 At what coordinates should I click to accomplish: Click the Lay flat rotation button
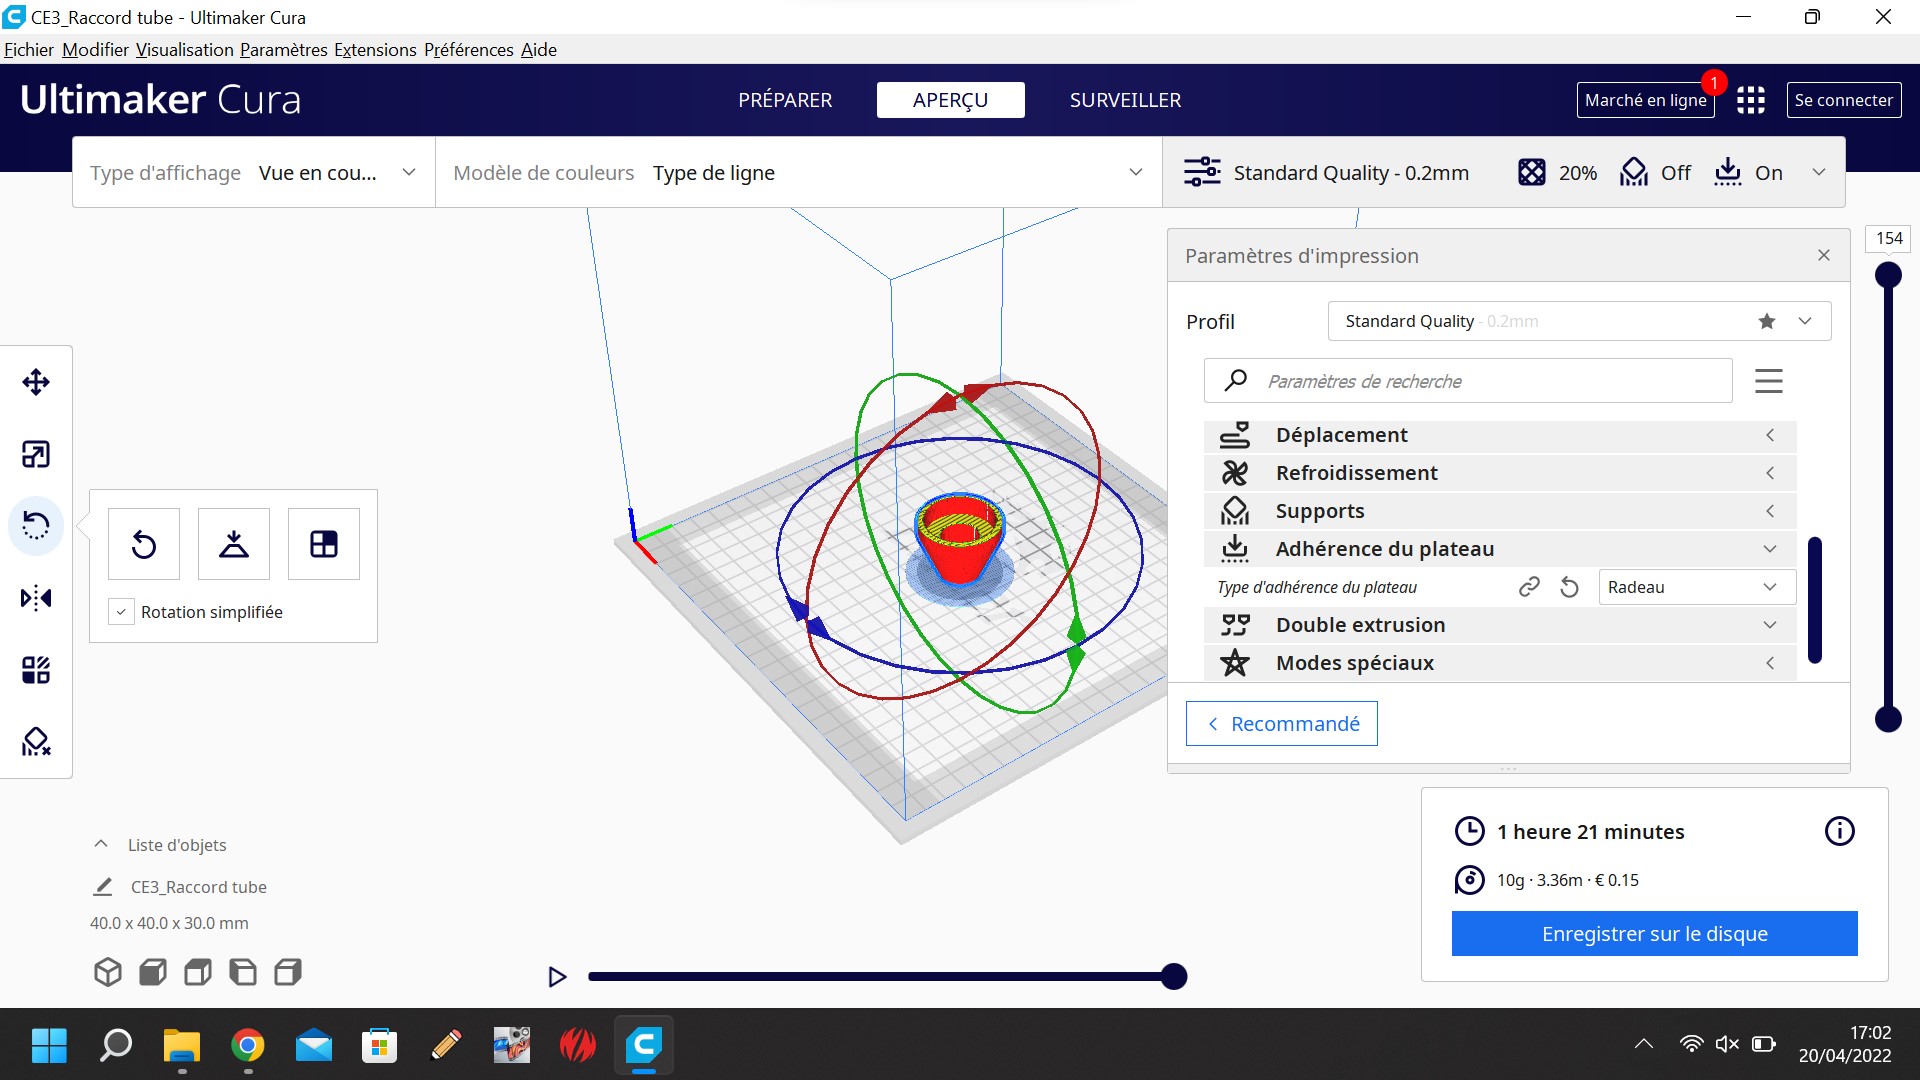click(x=234, y=544)
